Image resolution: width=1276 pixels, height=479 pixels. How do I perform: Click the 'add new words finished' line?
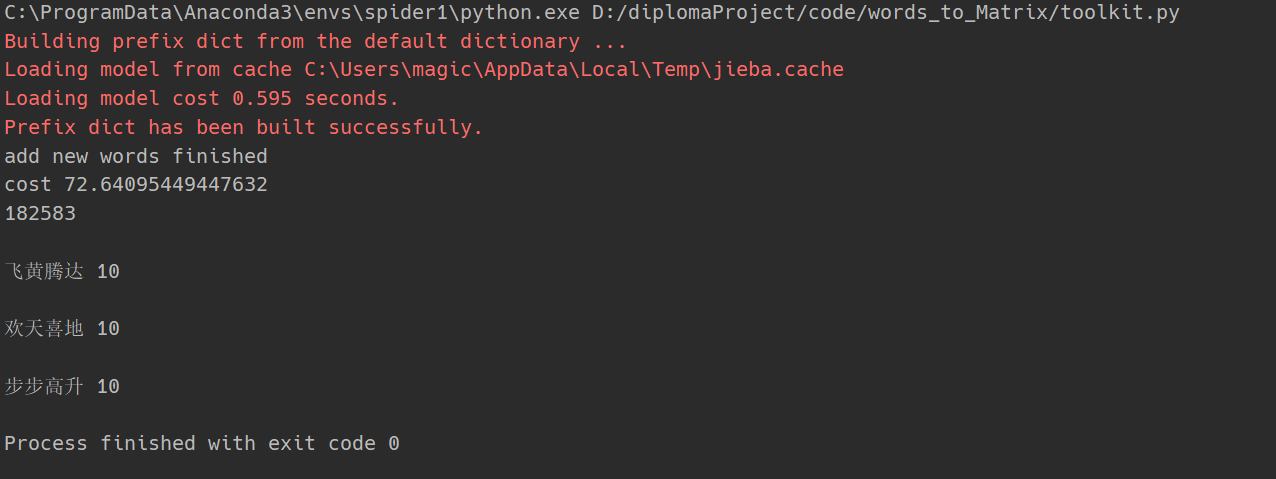(136, 156)
